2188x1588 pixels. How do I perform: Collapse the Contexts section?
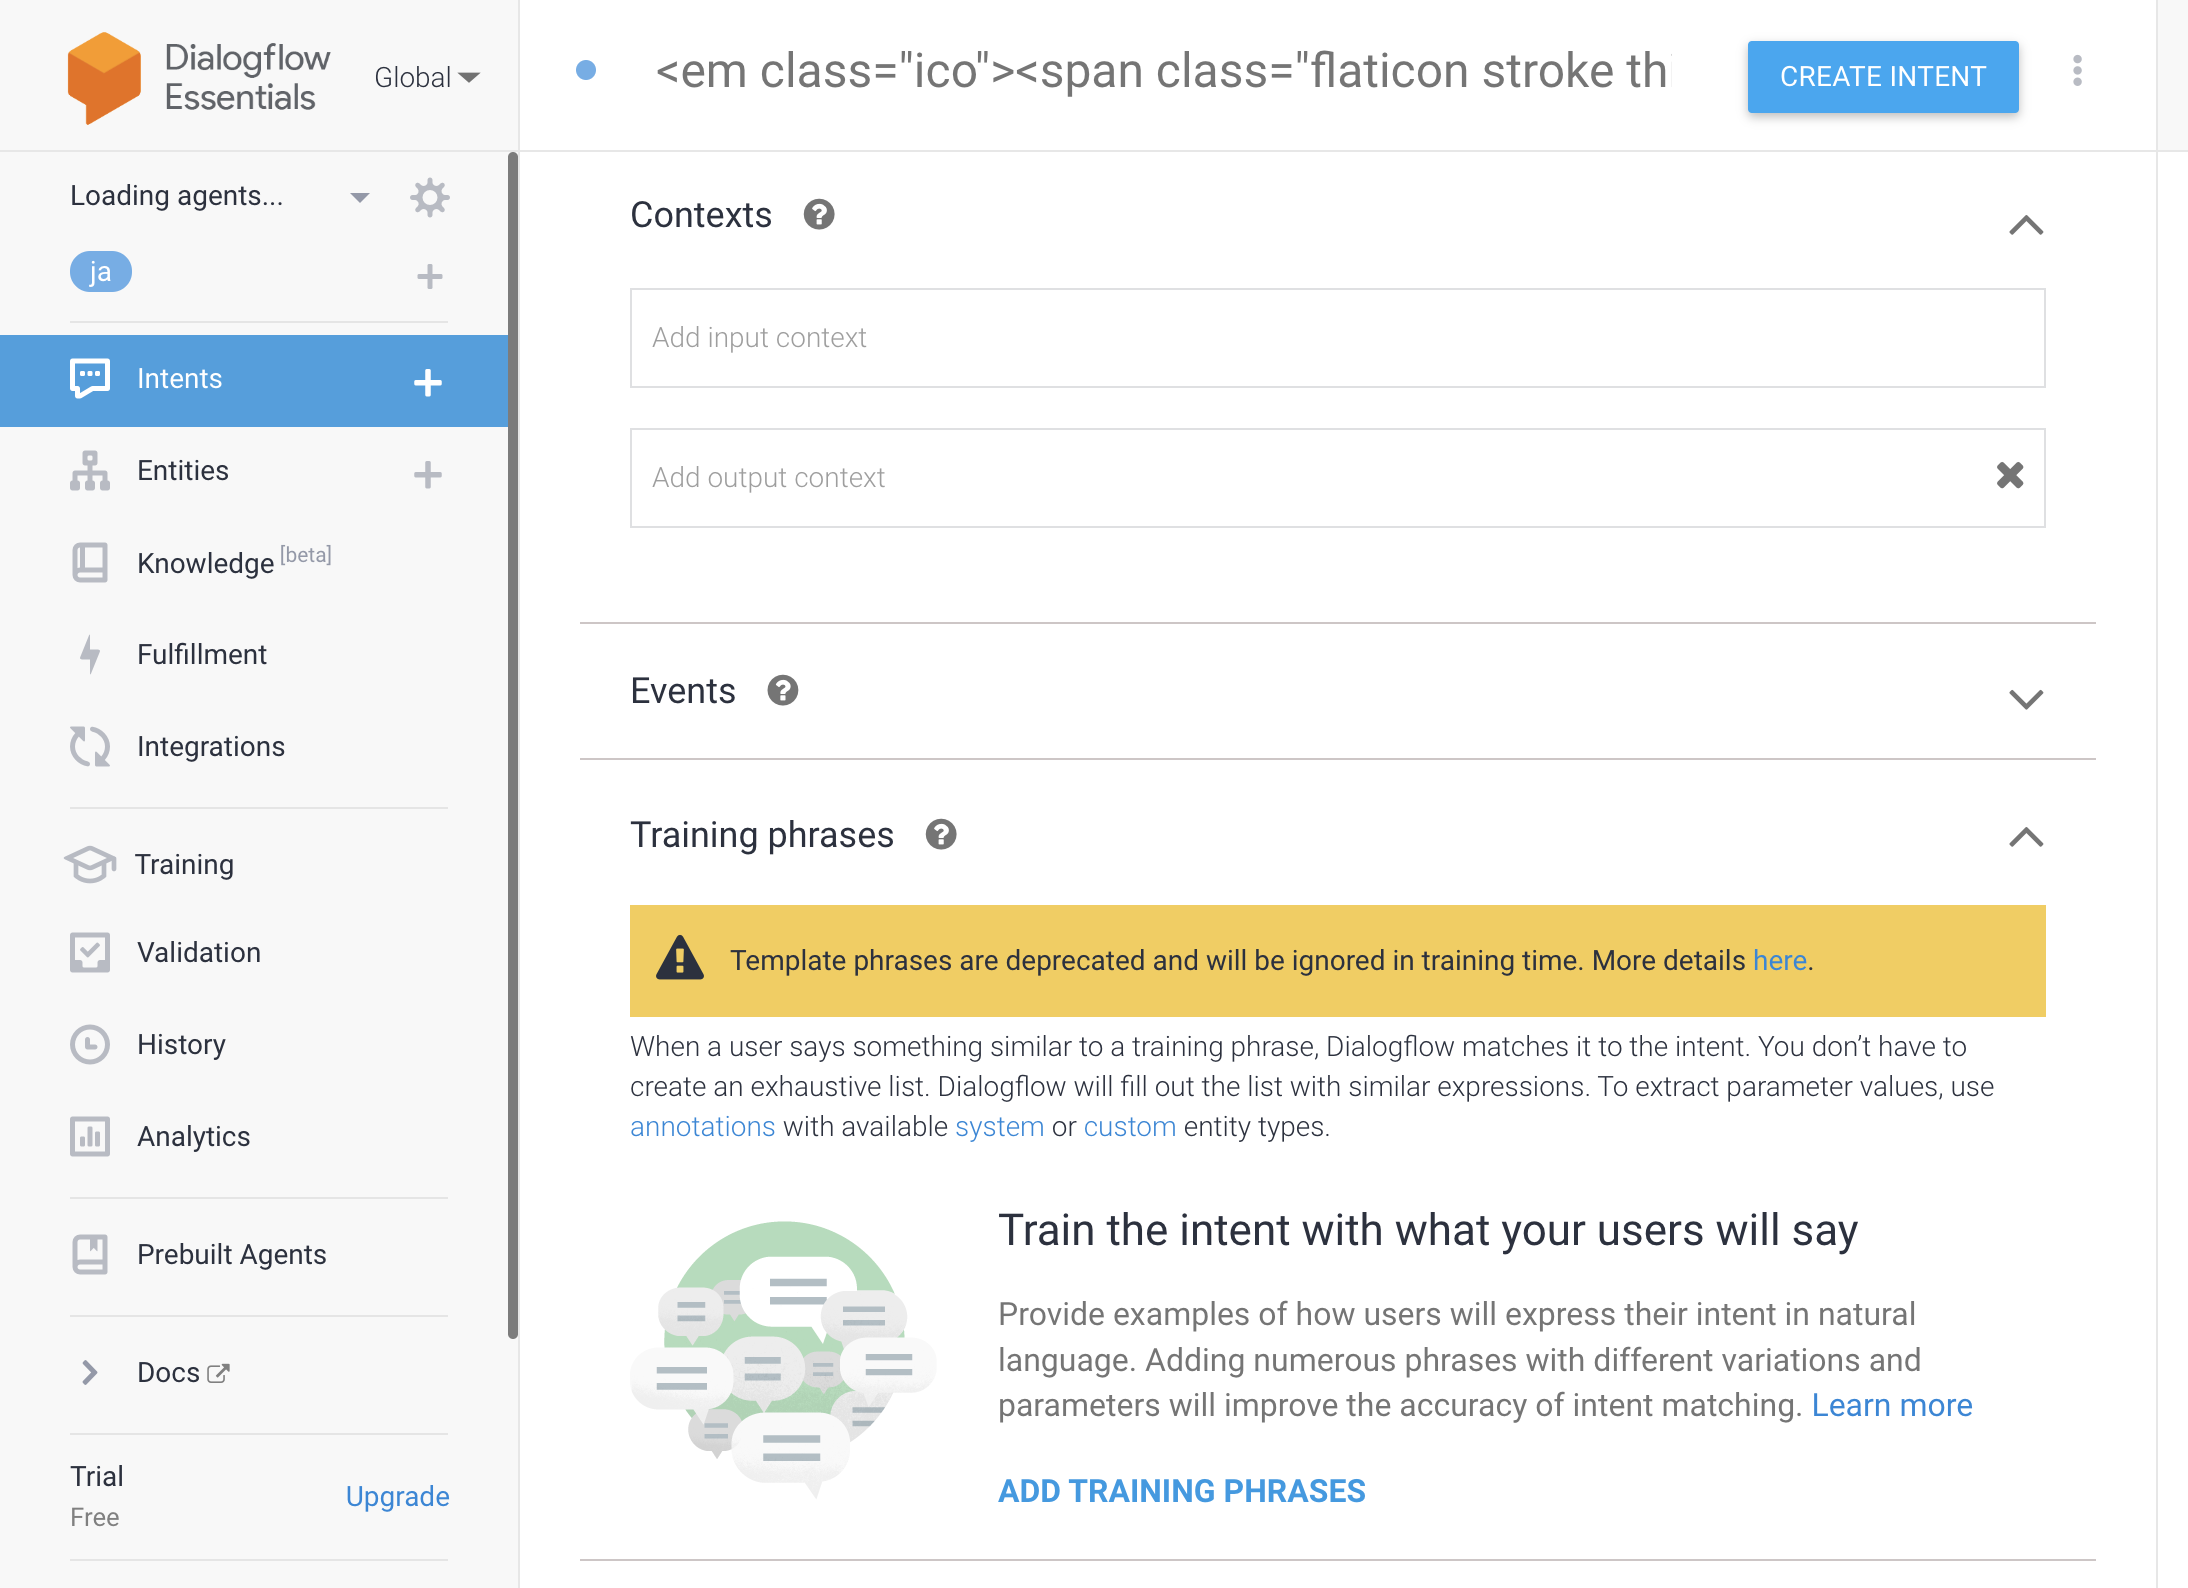(2025, 226)
